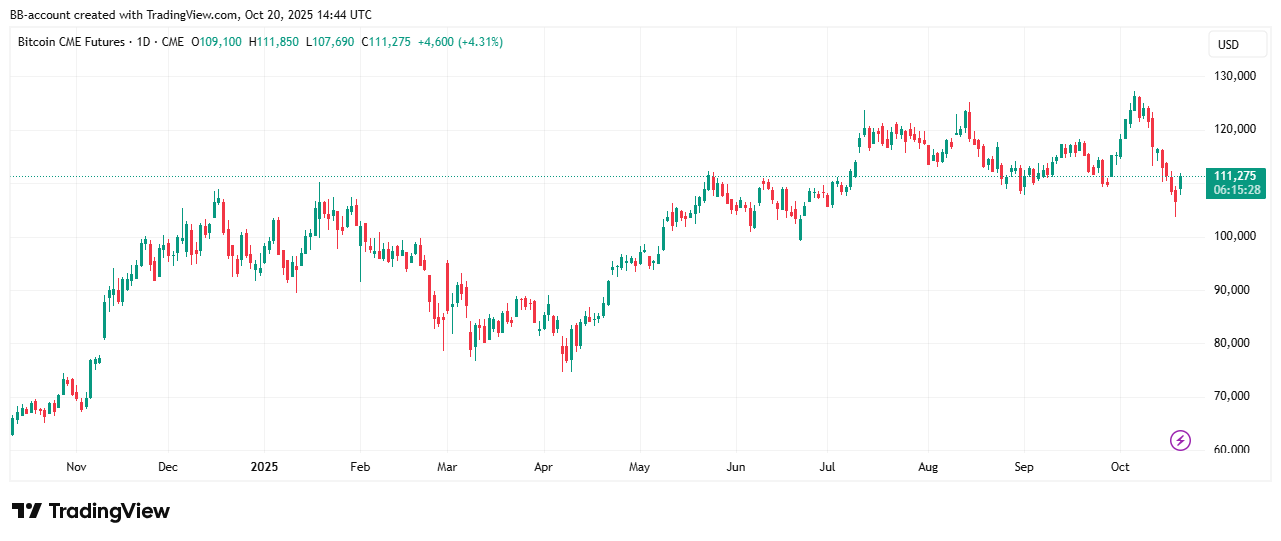Select the Nov label on time axis
The image size is (1281, 541).
point(77,467)
